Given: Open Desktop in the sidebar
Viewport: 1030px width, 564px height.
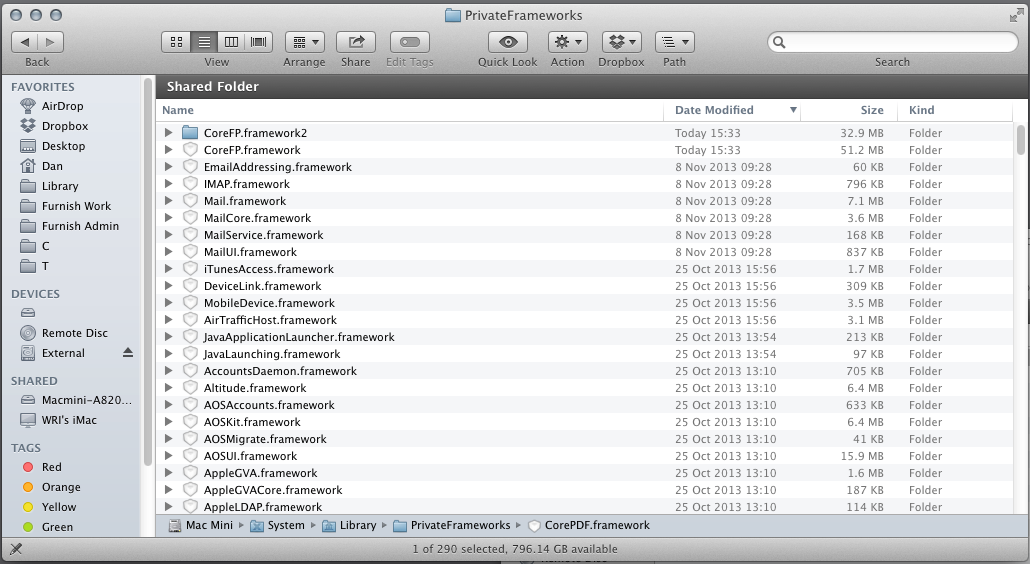Looking at the screenshot, I should tap(63, 146).
